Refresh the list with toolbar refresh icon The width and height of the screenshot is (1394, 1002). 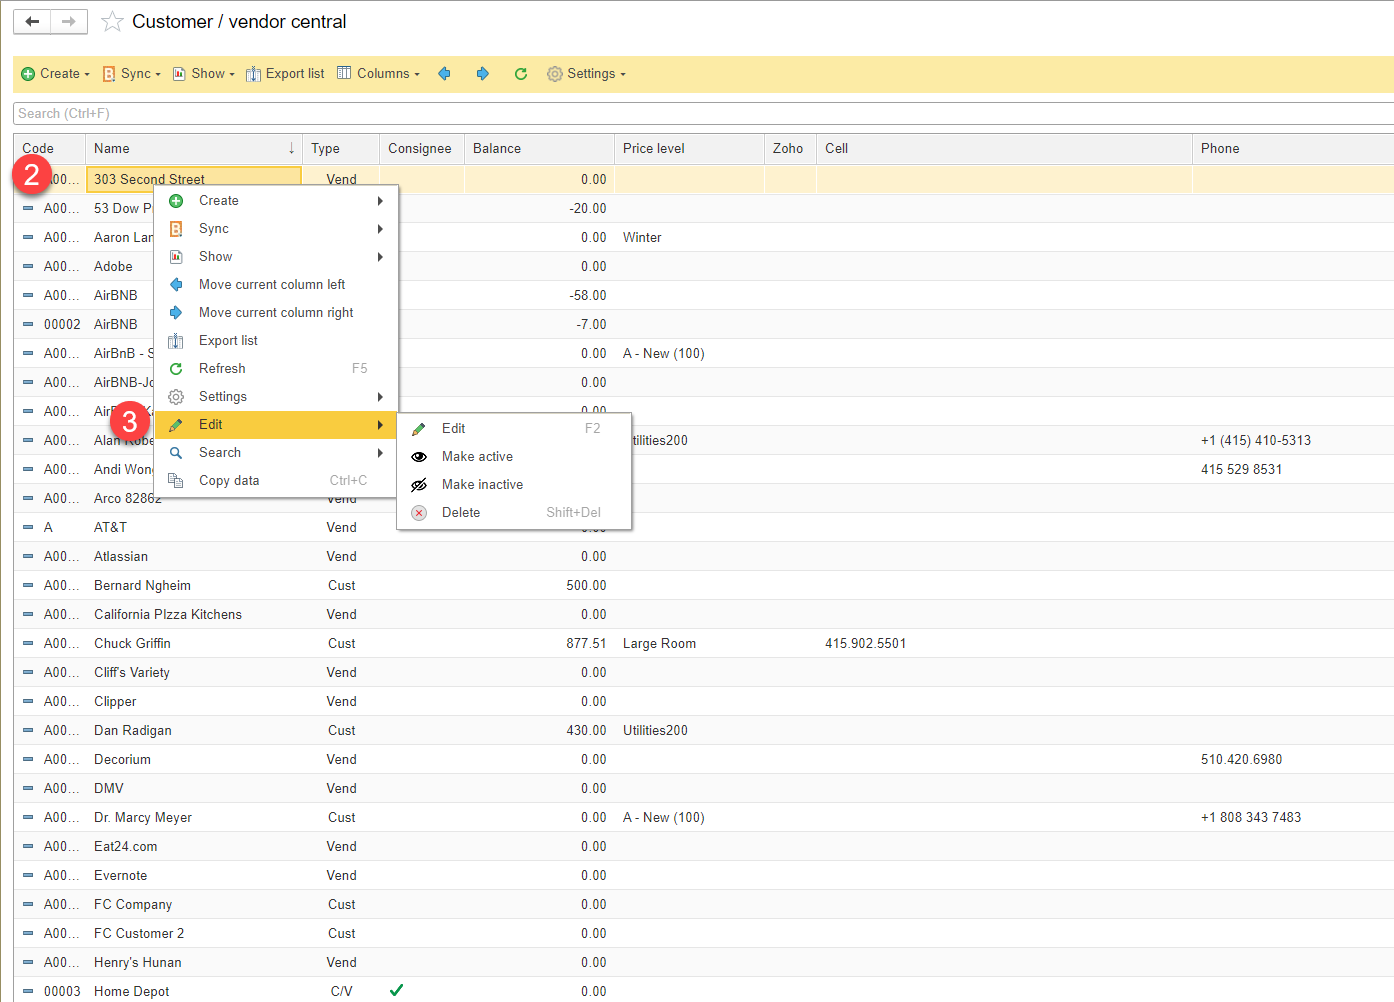coord(521,74)
